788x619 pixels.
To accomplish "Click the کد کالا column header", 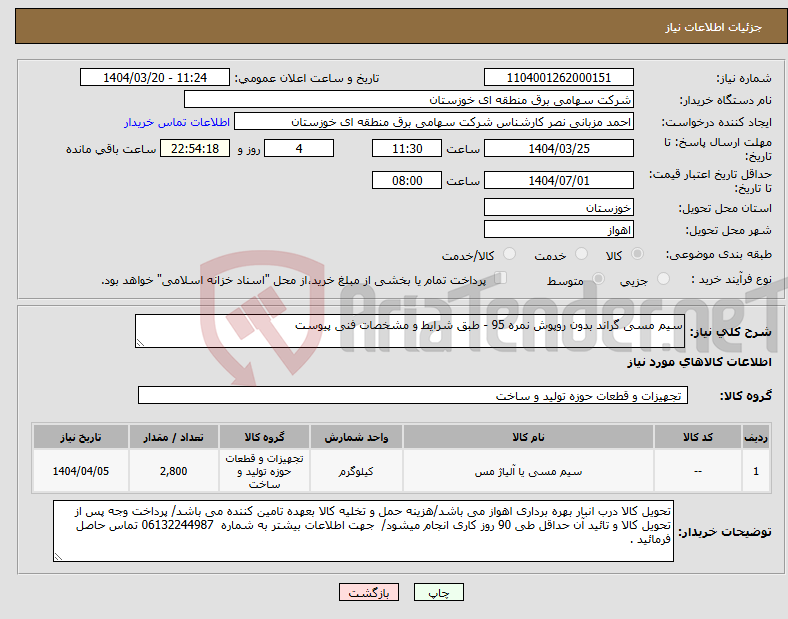I will [698, 437].
